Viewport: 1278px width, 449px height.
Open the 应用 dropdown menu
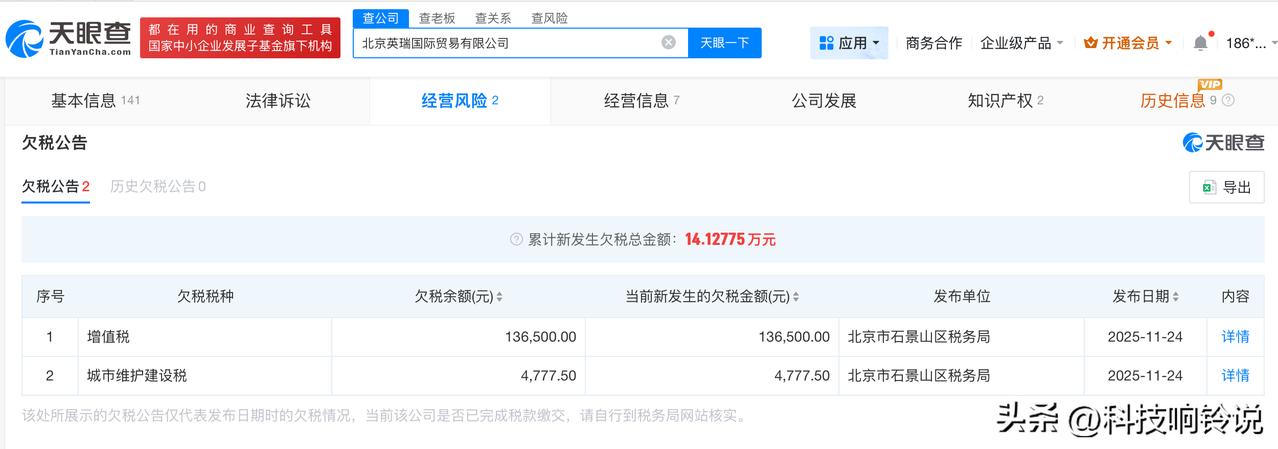849,43
